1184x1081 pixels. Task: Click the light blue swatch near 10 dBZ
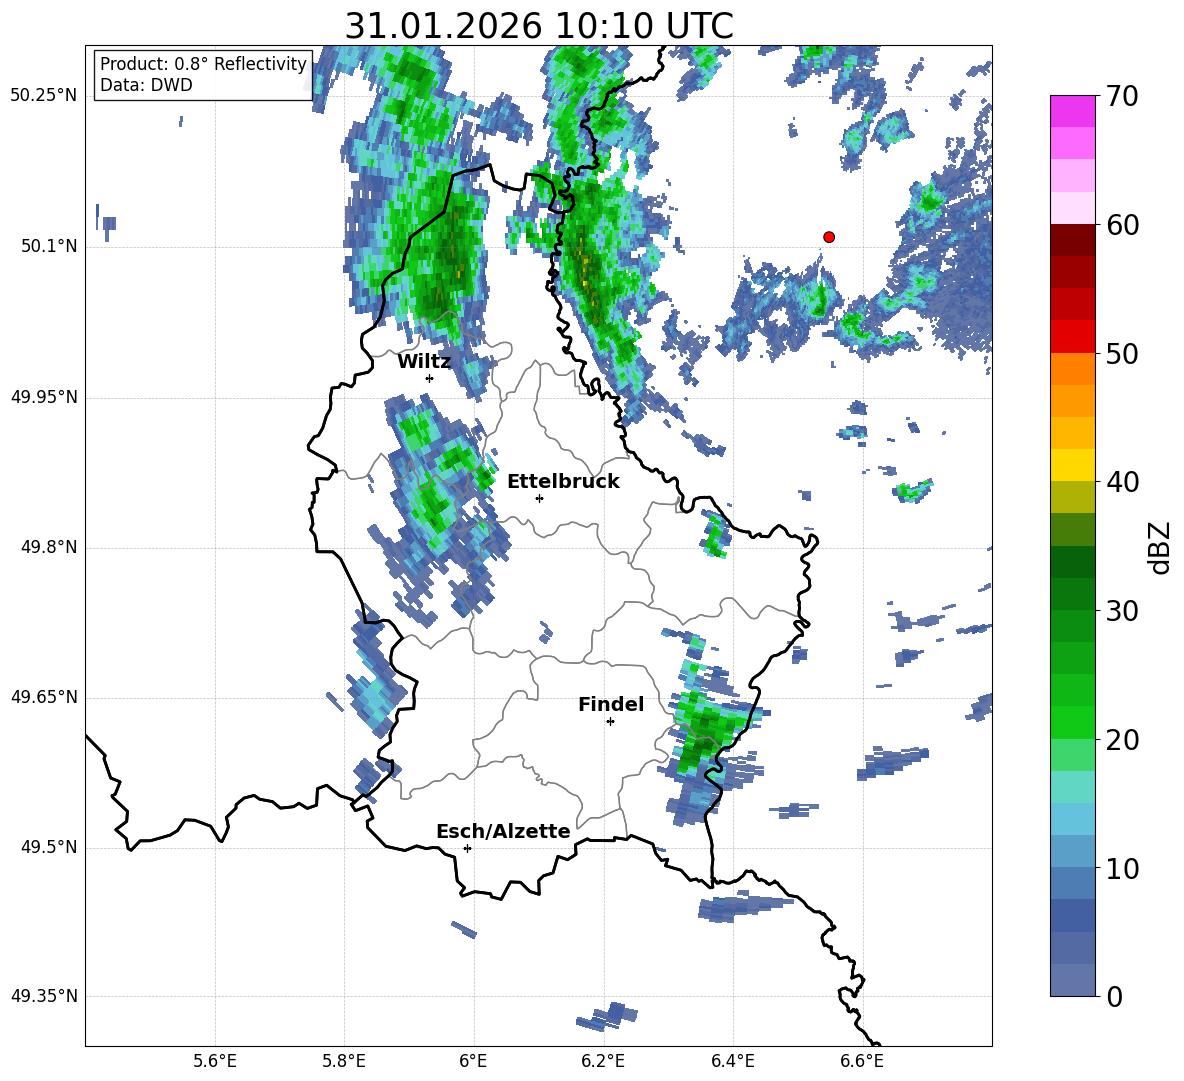tap(1072, 851)
